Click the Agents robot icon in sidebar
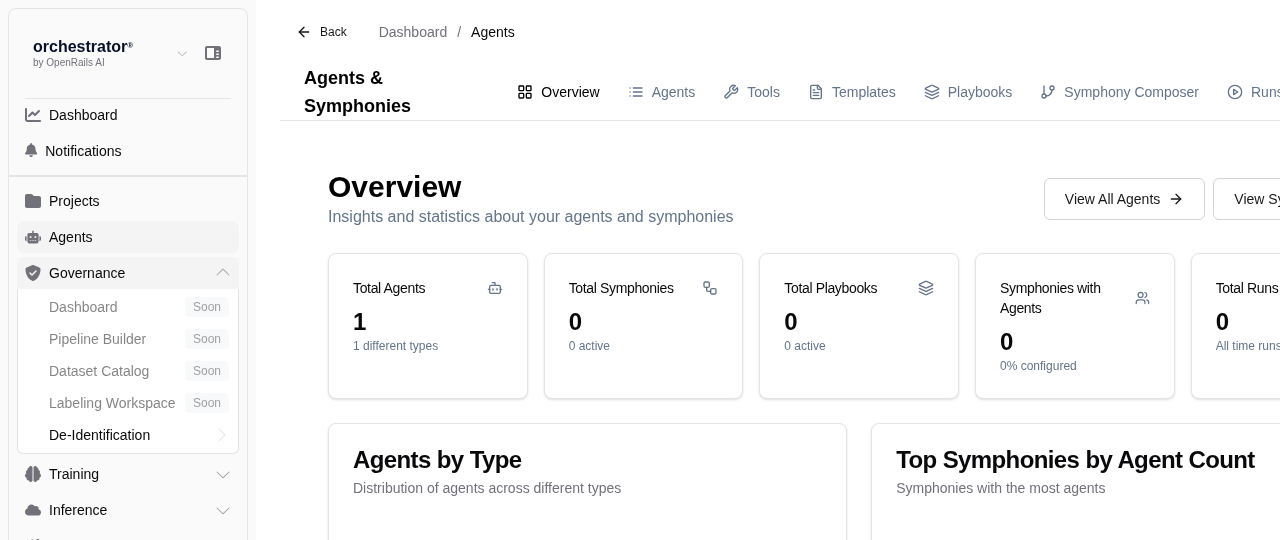The image size is (1280, 540). click(x=33, y=237)
